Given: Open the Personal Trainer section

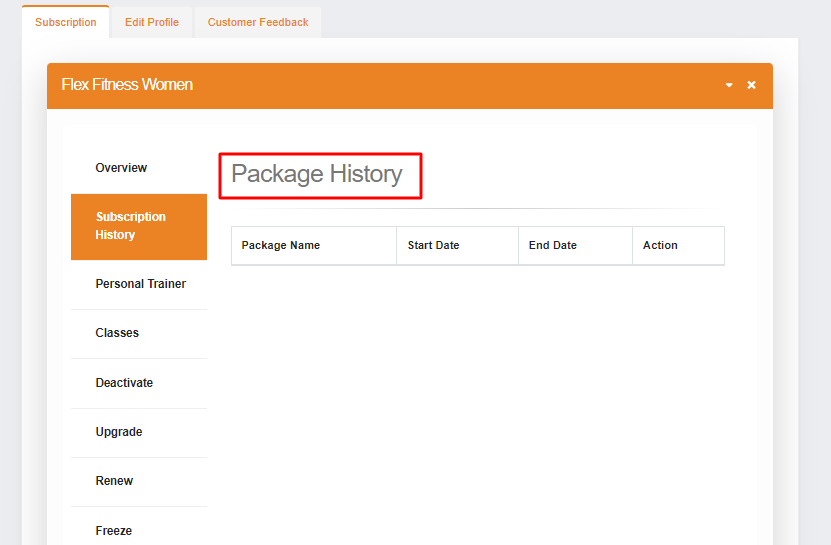Looking at the screenshot, I should point(140,284).
